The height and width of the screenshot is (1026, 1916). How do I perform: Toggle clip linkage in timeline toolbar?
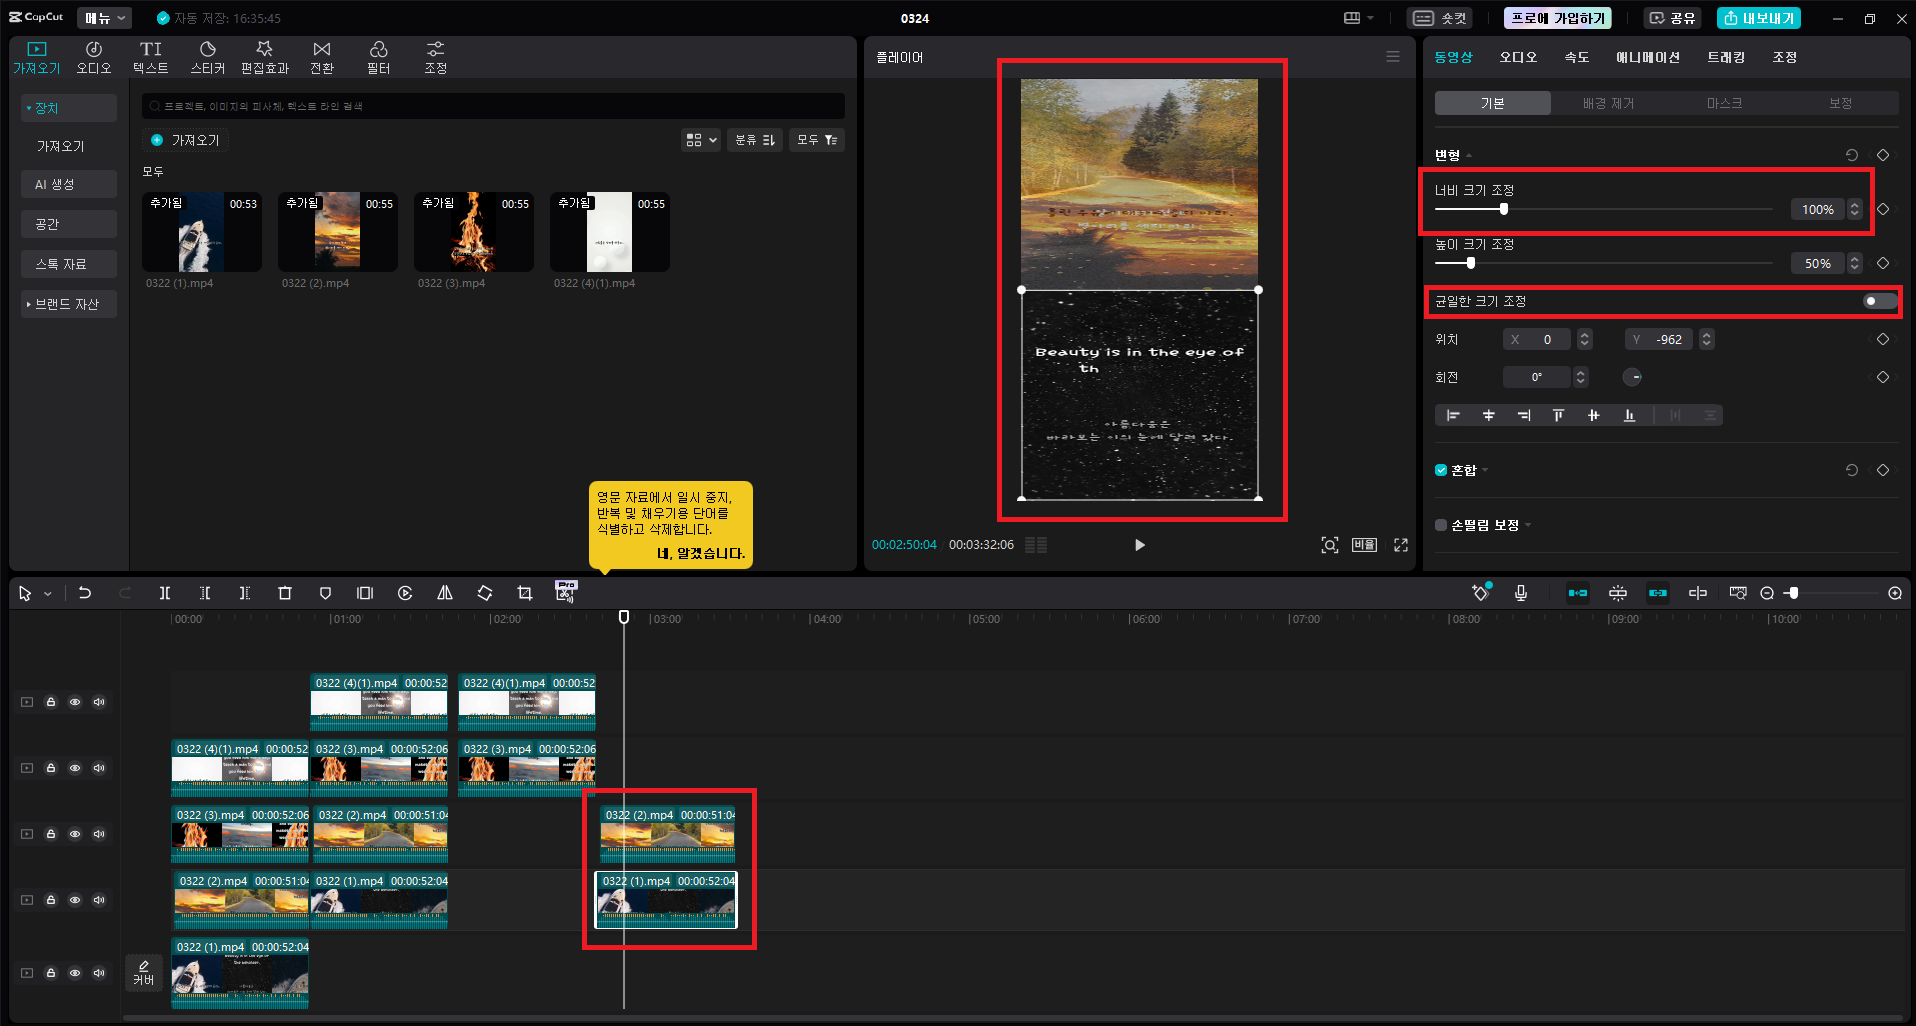tap(1658, 593)
